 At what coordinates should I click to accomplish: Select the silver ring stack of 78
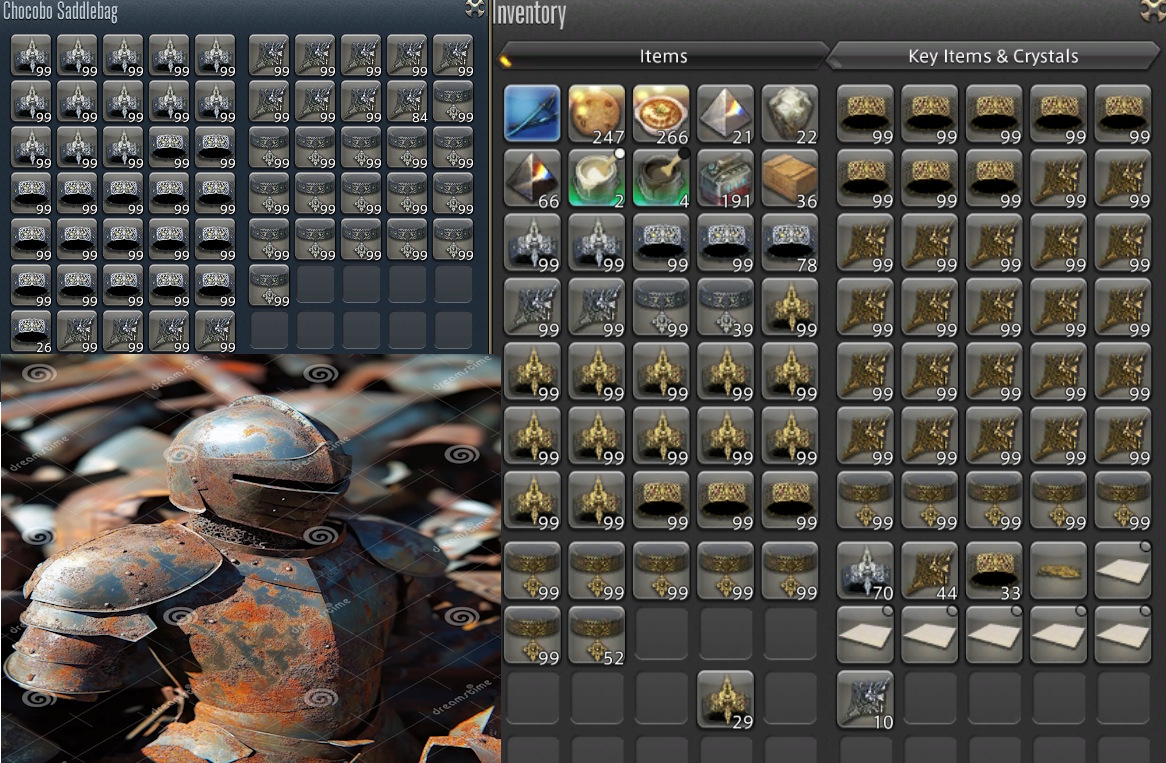pyautogui.click(x=790, y=242)
